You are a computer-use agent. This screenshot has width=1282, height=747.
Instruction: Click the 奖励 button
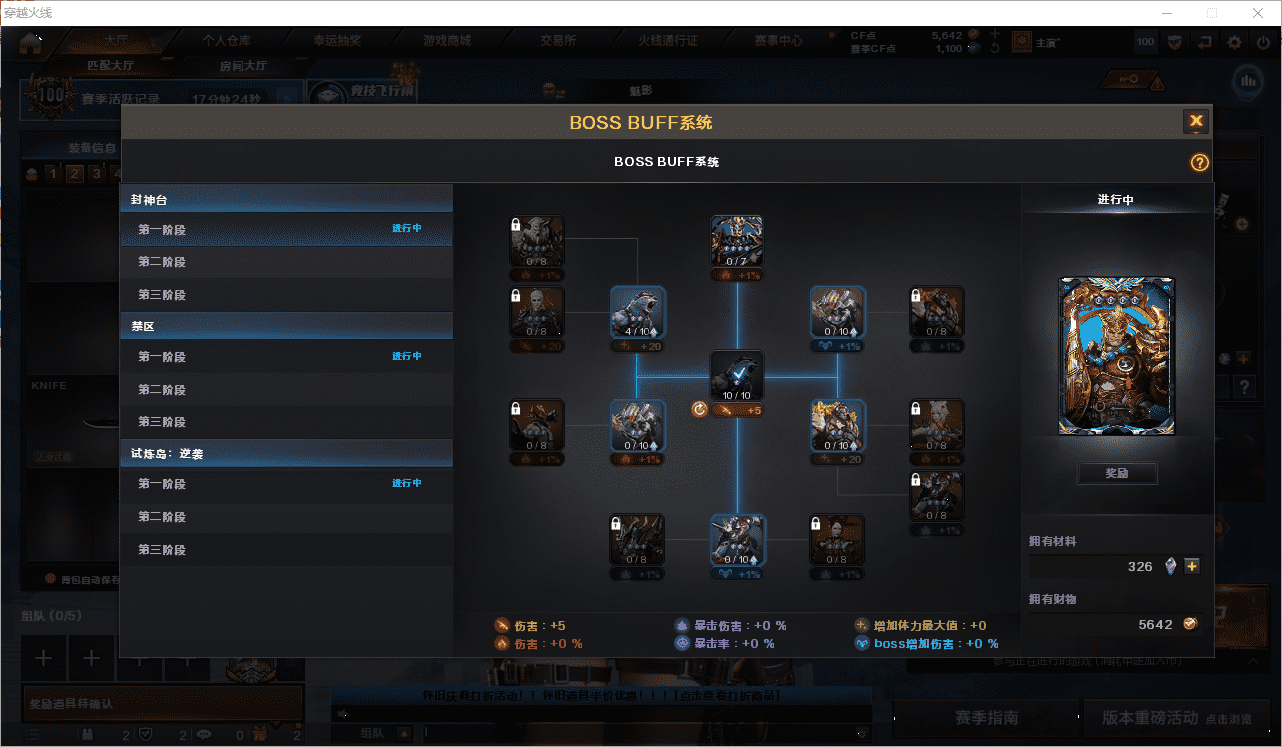click(1117, 473)
